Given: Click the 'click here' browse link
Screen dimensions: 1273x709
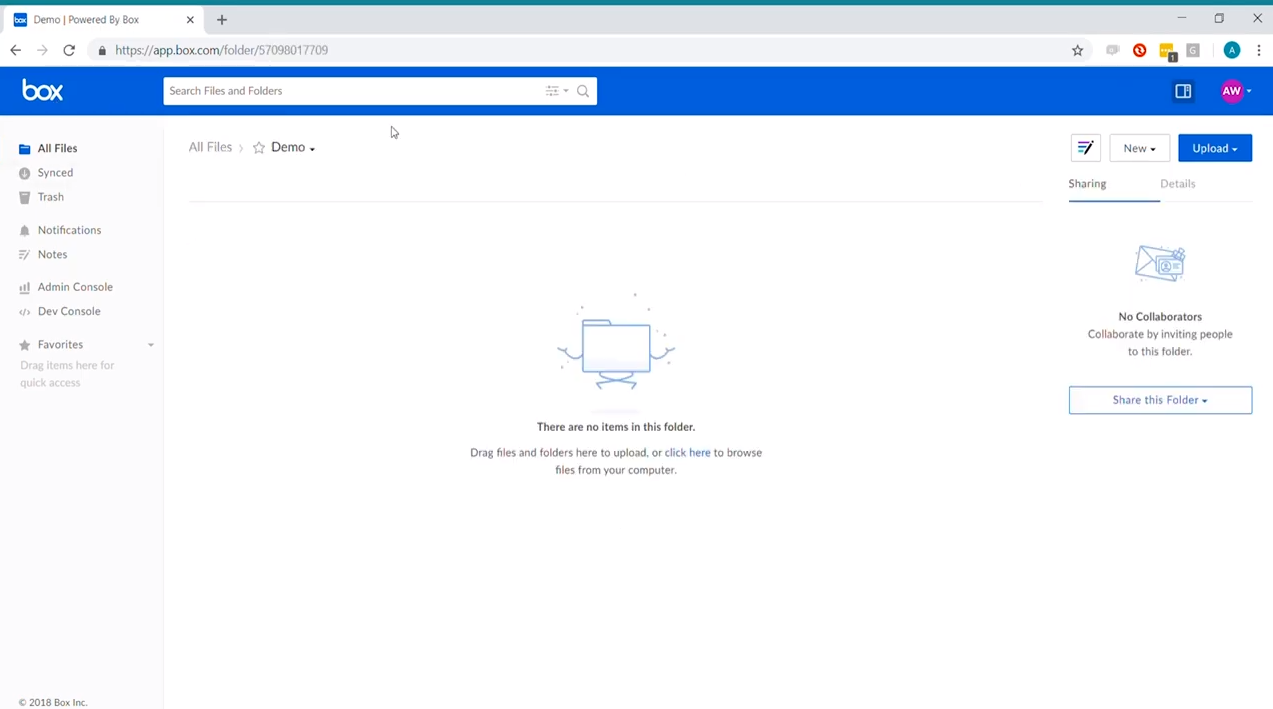Looking at the screenshot, I should tap(687, 453).
